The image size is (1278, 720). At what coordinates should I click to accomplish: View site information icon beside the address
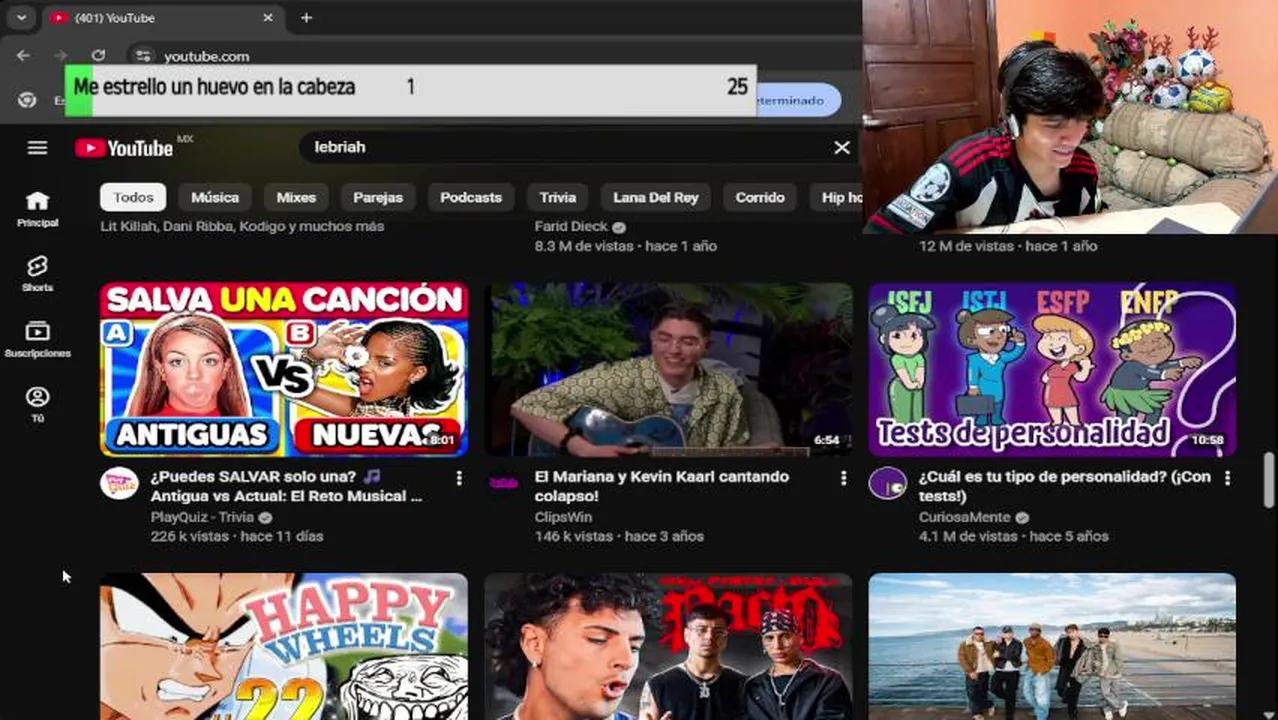click(143, 56)
